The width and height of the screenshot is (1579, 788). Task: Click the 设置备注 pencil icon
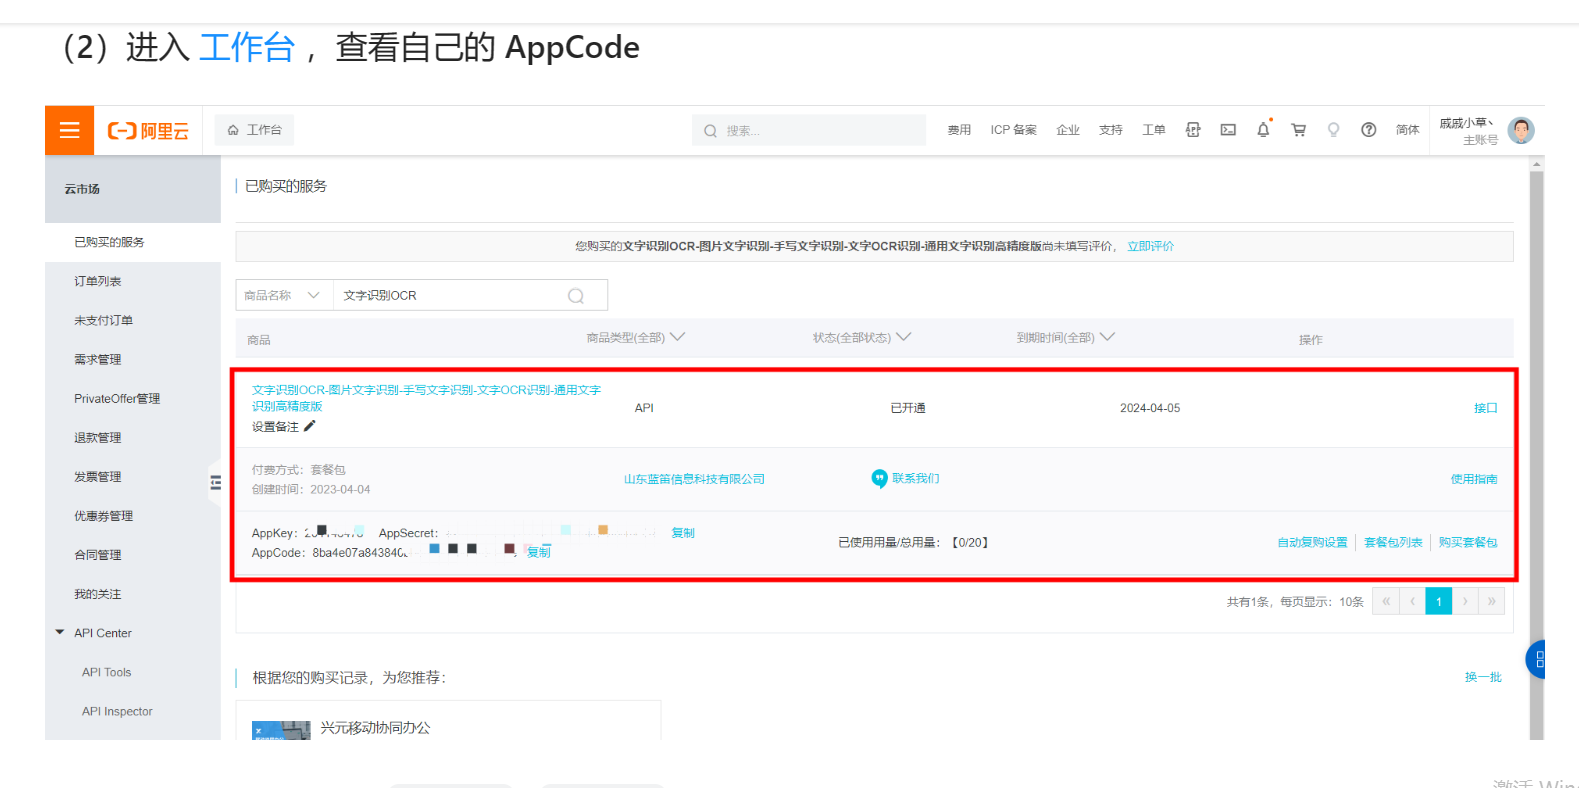click(310, 426)
